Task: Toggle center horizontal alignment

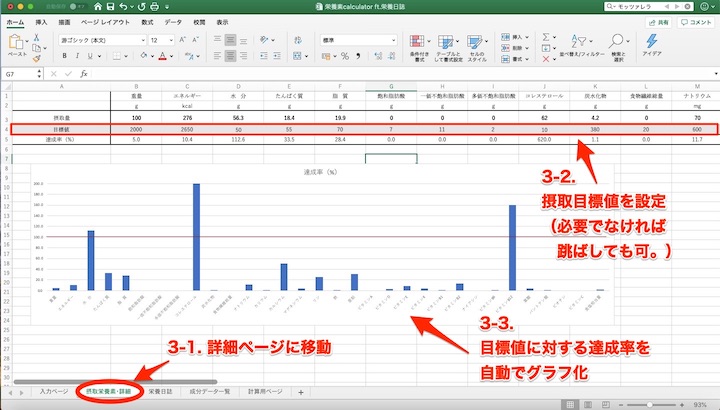Action: (x=231, y=56)
